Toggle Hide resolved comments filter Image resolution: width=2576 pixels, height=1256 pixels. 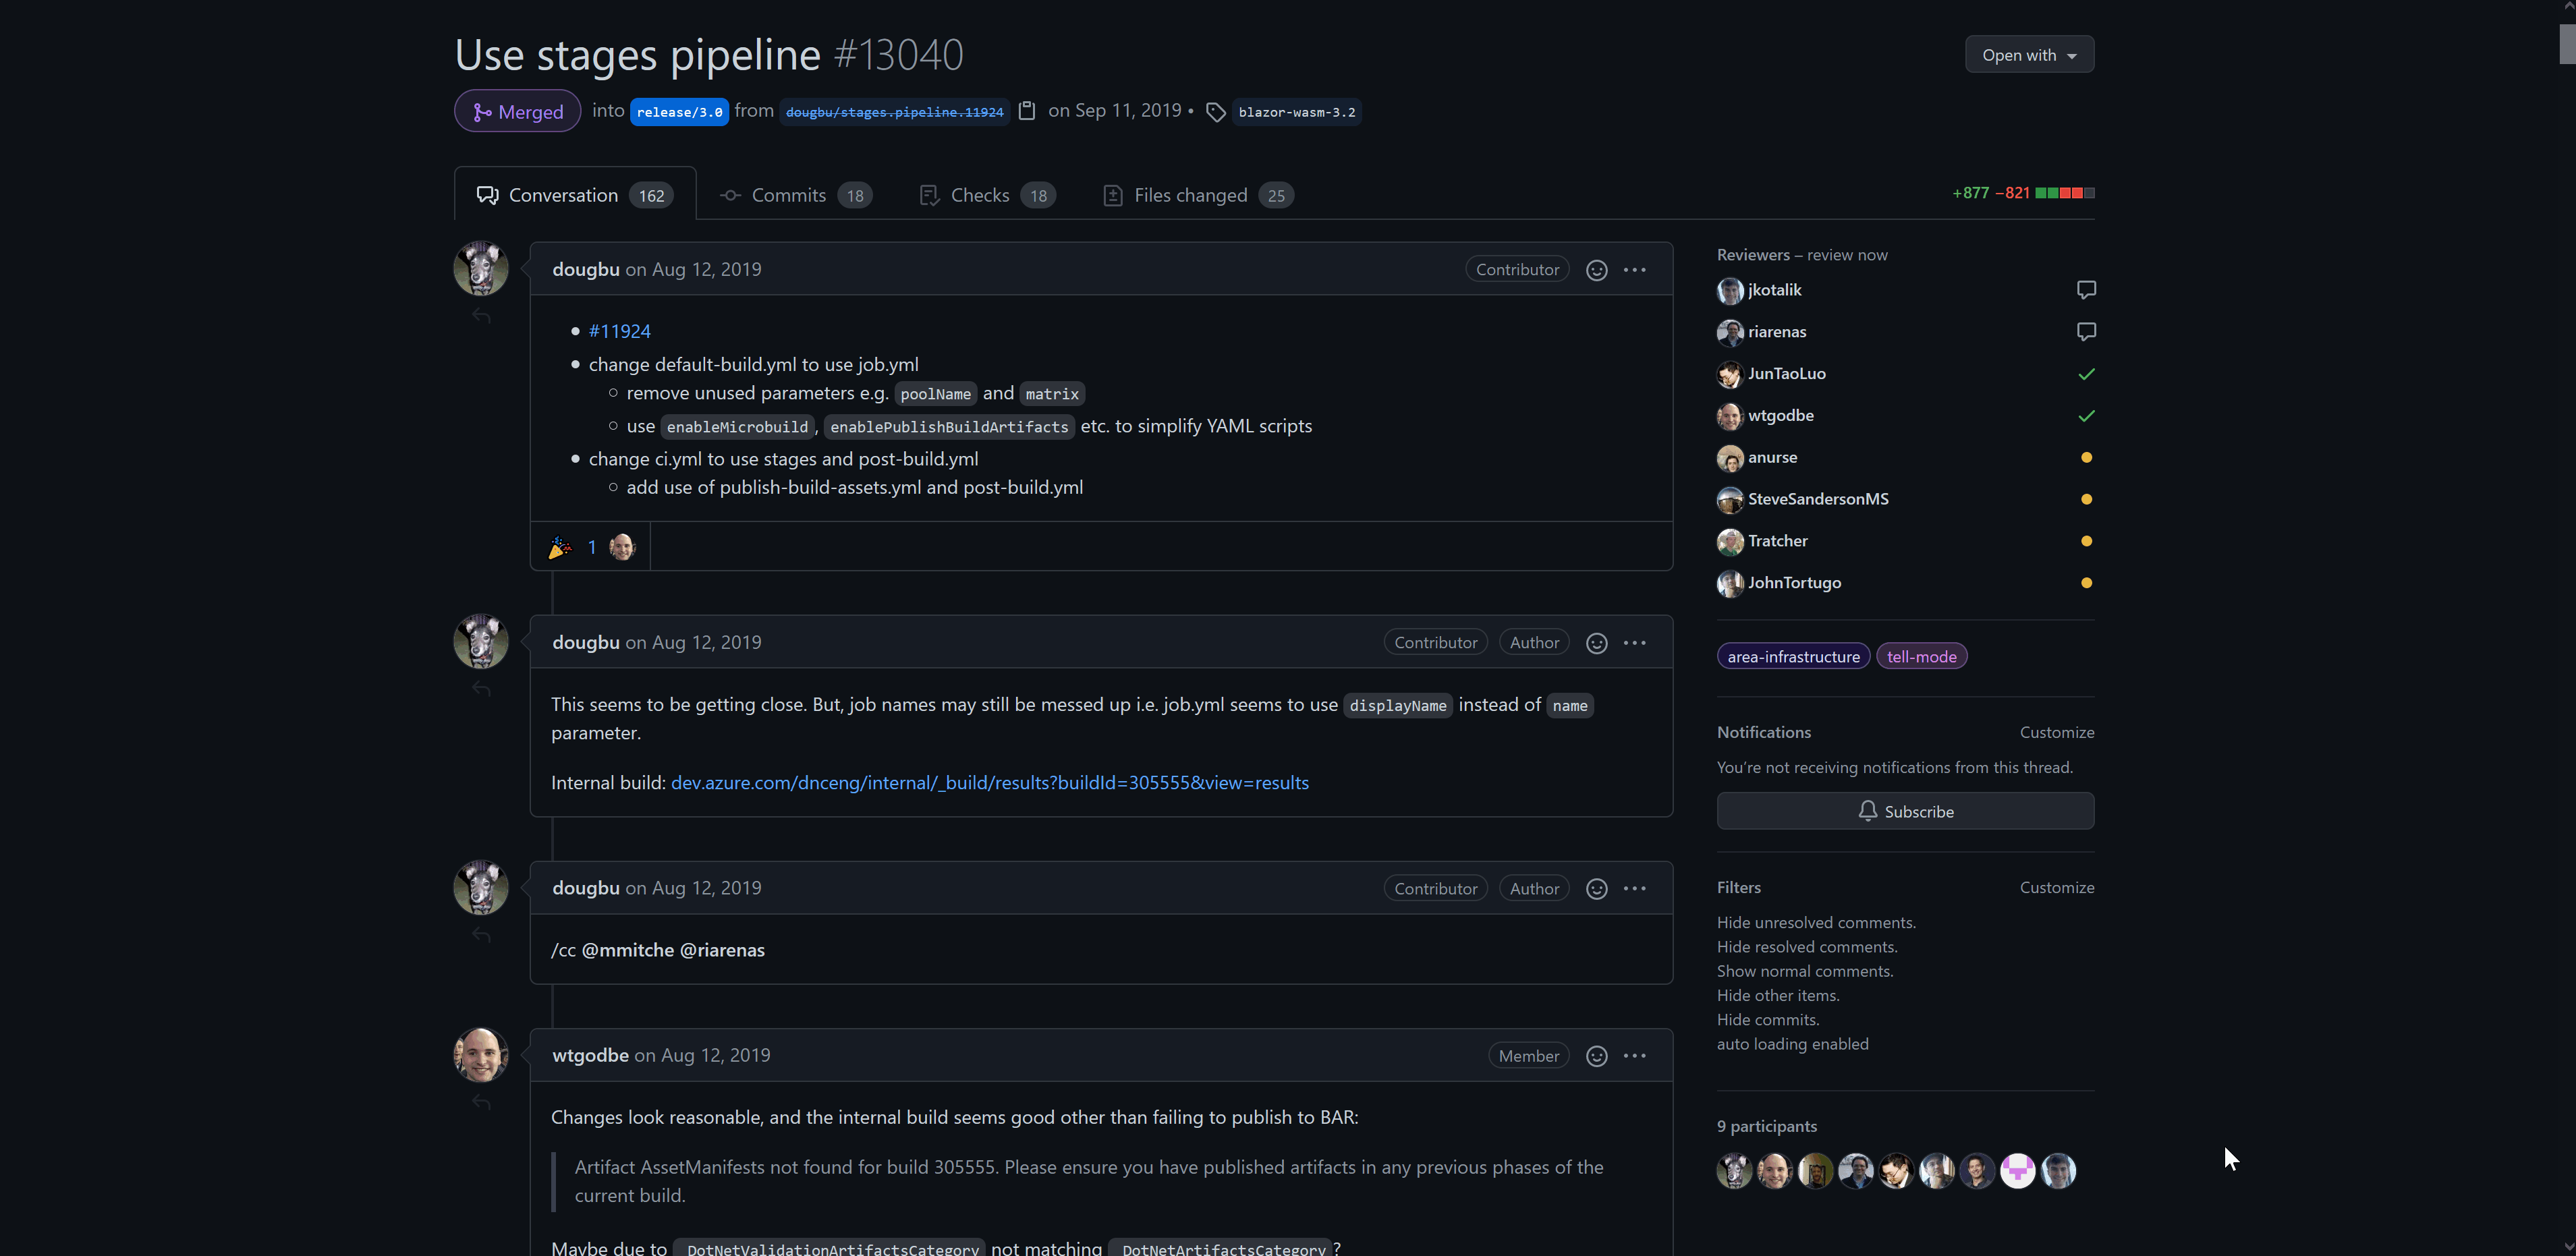pyautogui.click(x=1806, y=947)
